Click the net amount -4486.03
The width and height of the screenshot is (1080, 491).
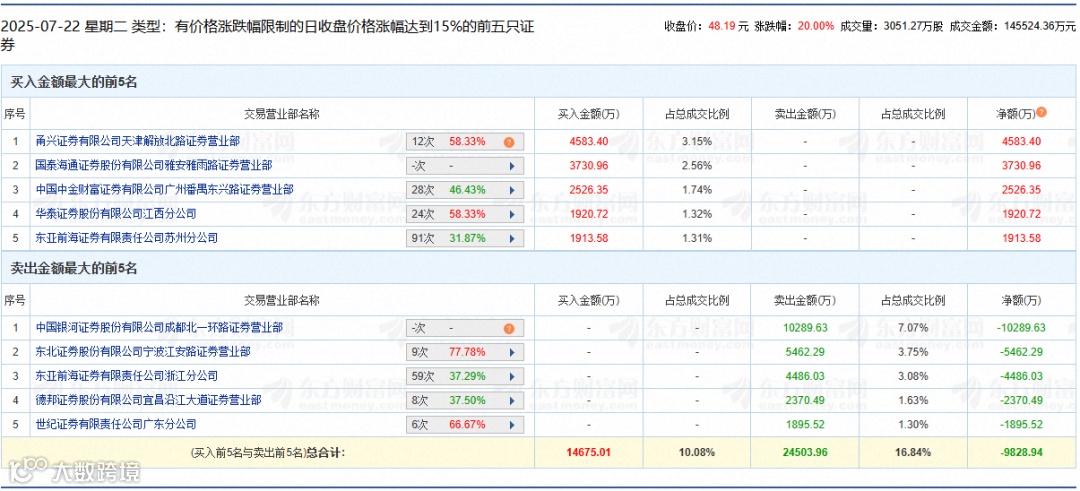[x=1021, y=376]
